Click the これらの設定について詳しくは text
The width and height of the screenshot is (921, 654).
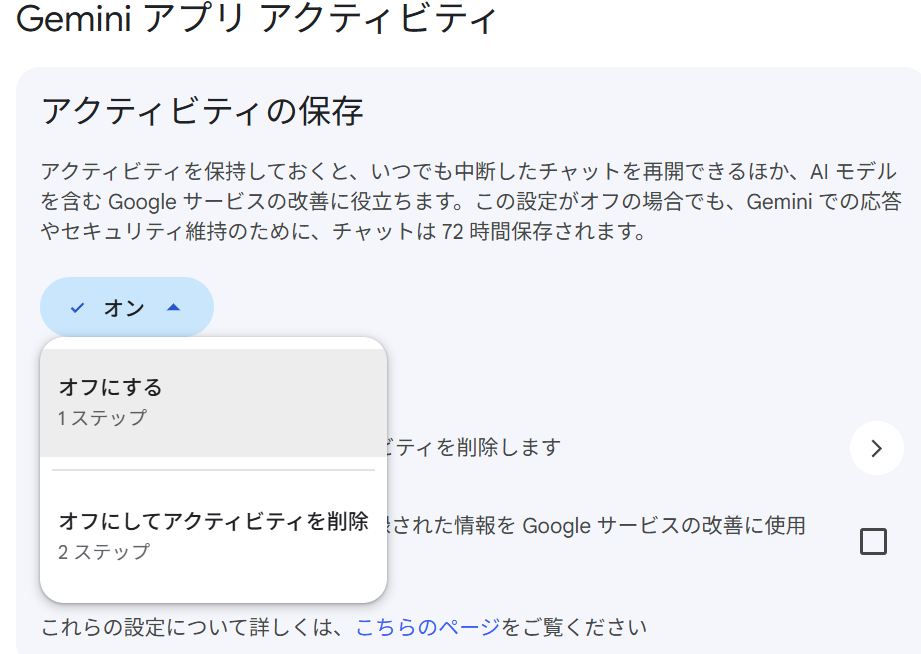(x=195, y=628)
